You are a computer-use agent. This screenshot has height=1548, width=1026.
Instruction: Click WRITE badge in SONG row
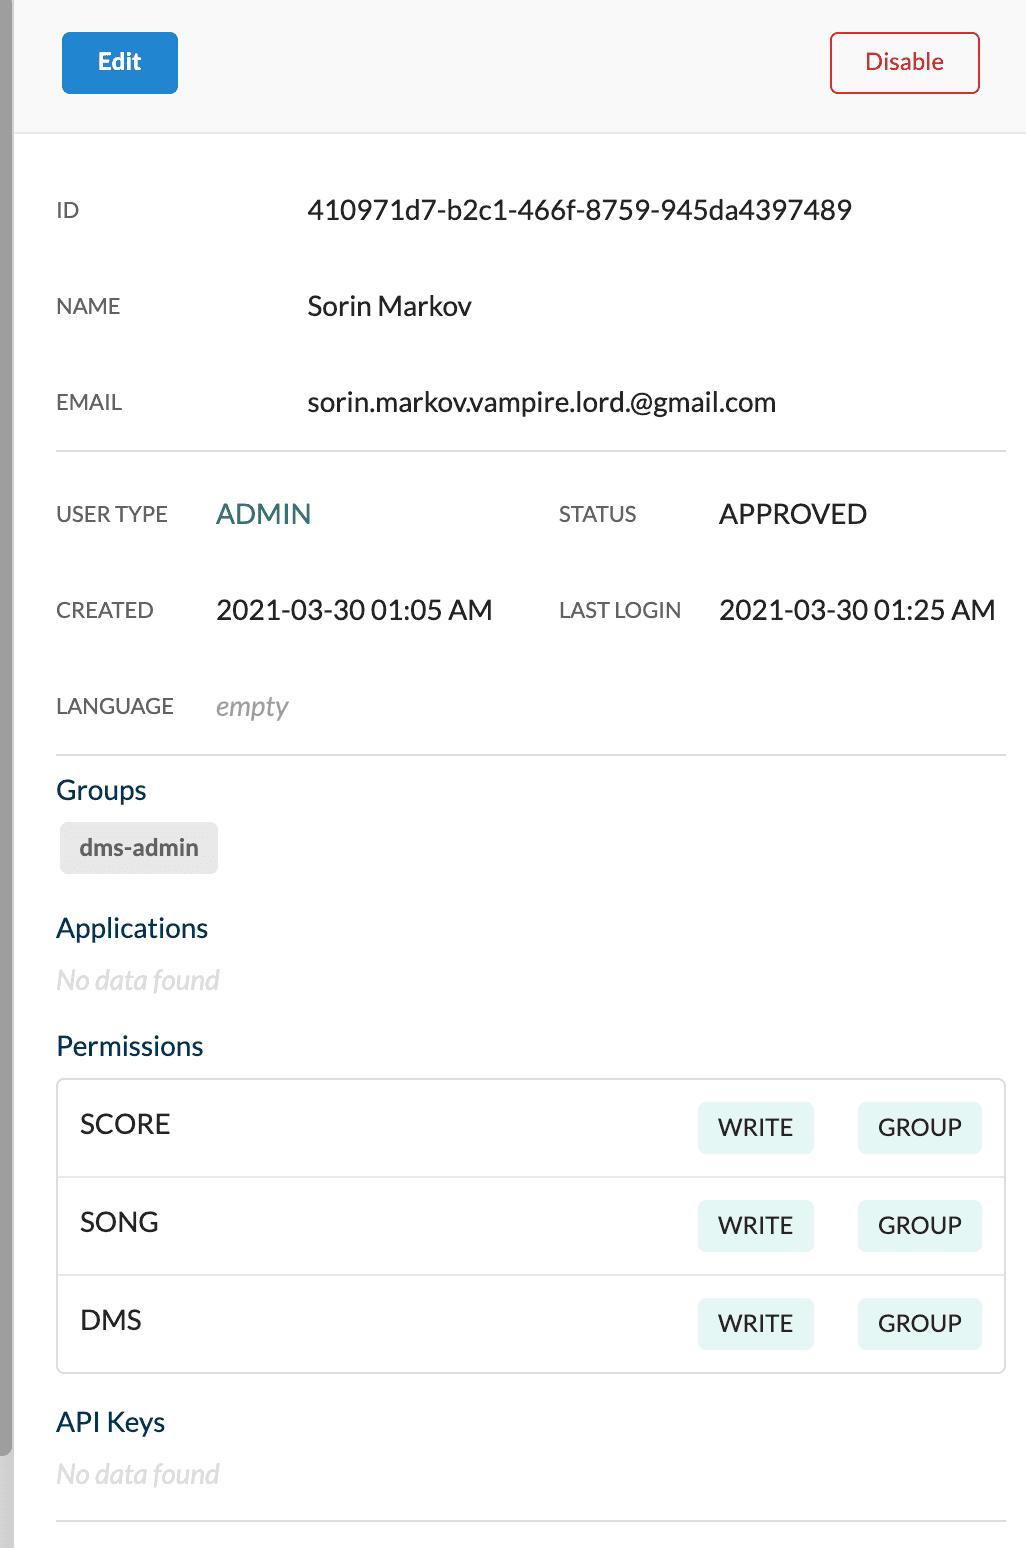(x=756, y=1226)
